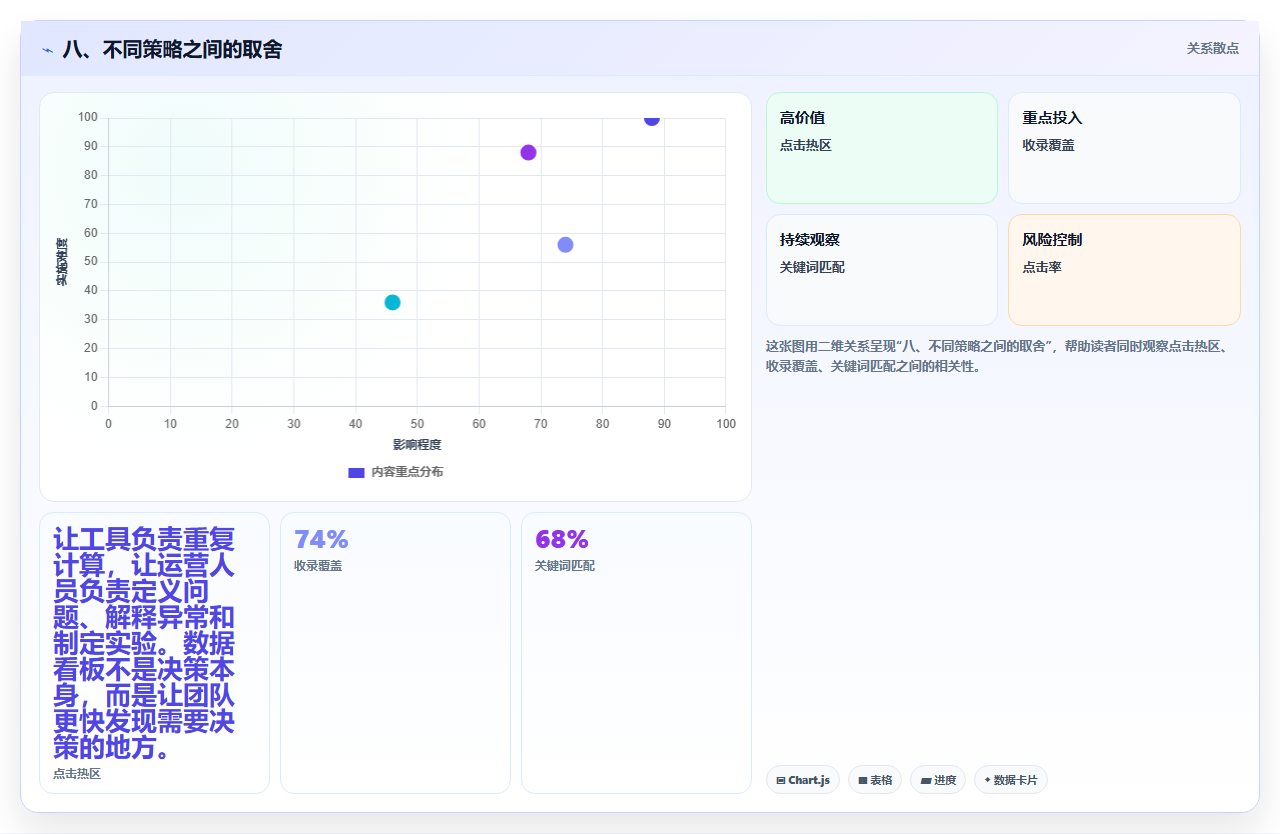Select the cyan scatter point near 46

tap(392, 302)
